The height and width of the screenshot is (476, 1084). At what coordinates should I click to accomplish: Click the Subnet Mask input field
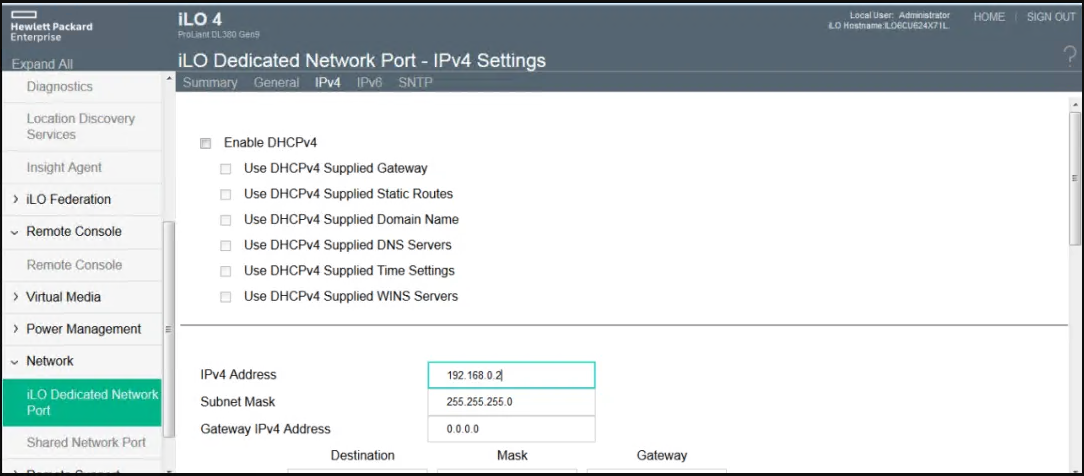click(511, 402)
